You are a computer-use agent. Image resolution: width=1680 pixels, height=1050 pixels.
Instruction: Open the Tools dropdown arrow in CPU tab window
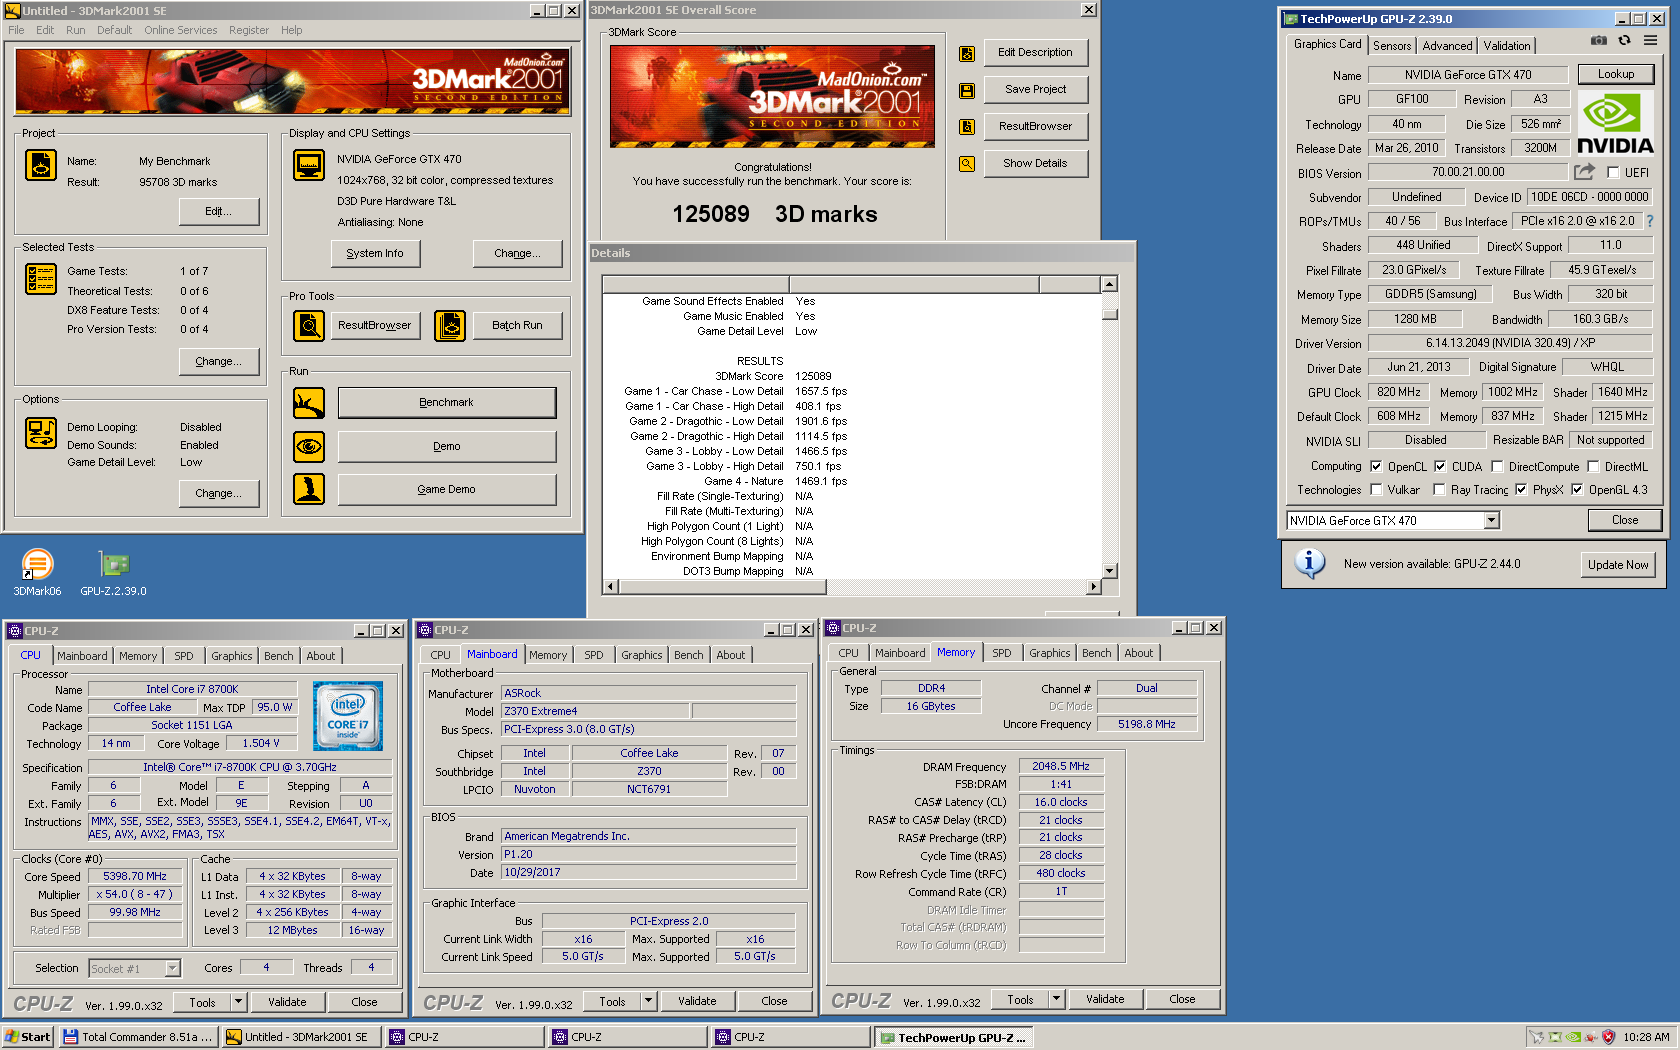tap(238, 1002)
